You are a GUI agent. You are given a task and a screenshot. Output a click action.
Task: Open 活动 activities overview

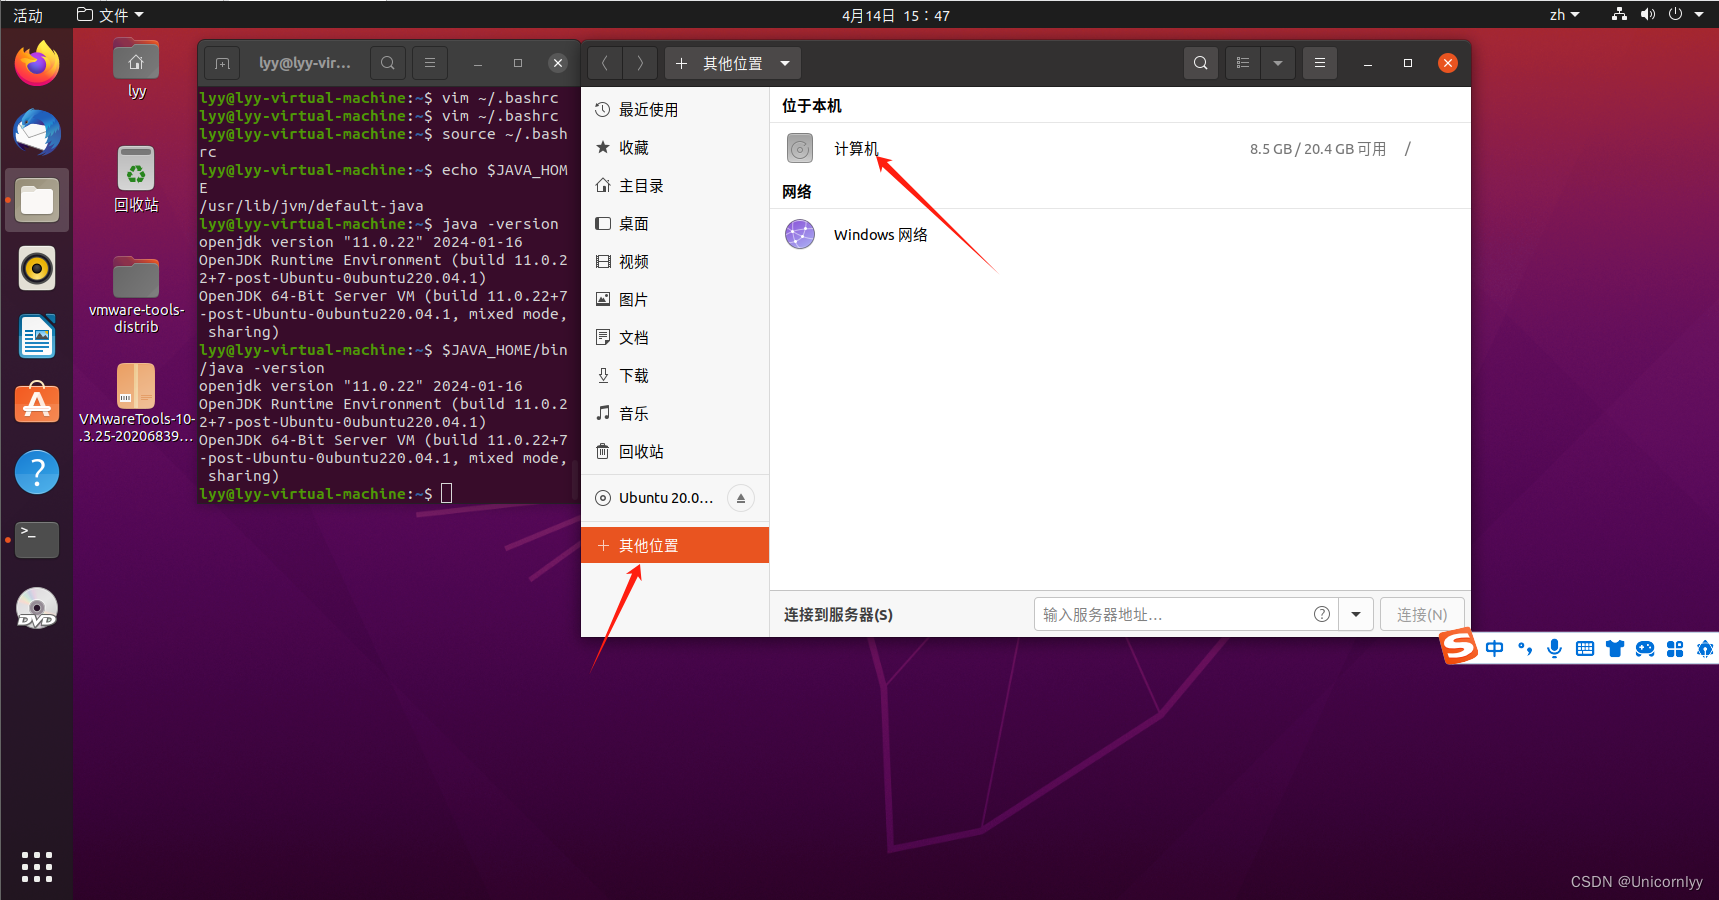[x=28, y=15]
